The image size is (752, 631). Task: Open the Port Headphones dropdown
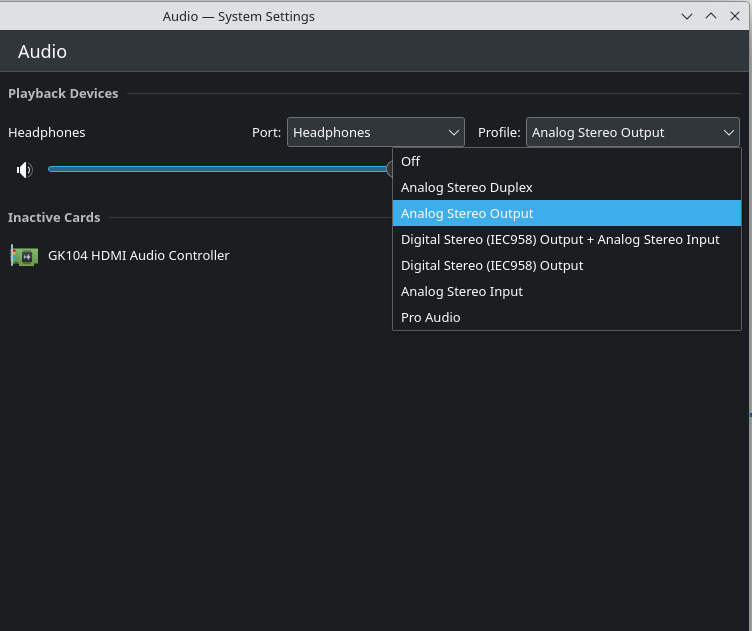coord(376,132)
